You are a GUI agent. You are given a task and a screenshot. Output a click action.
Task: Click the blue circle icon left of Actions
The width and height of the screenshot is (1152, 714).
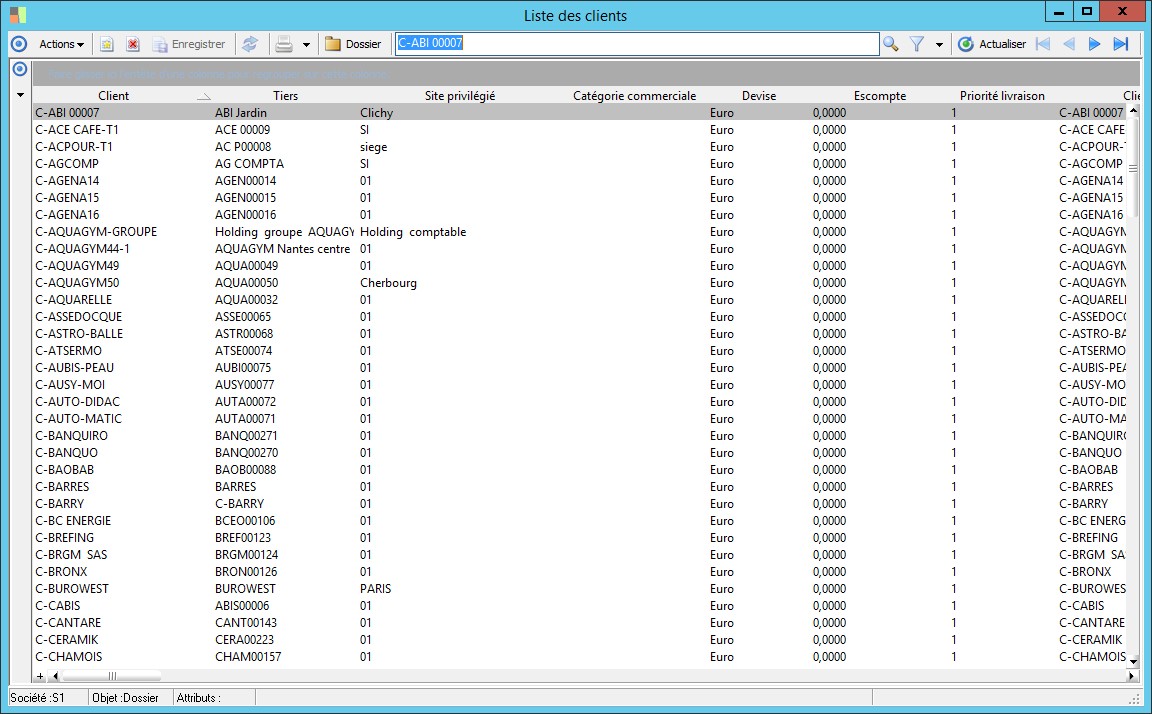(x=18, y=44)
